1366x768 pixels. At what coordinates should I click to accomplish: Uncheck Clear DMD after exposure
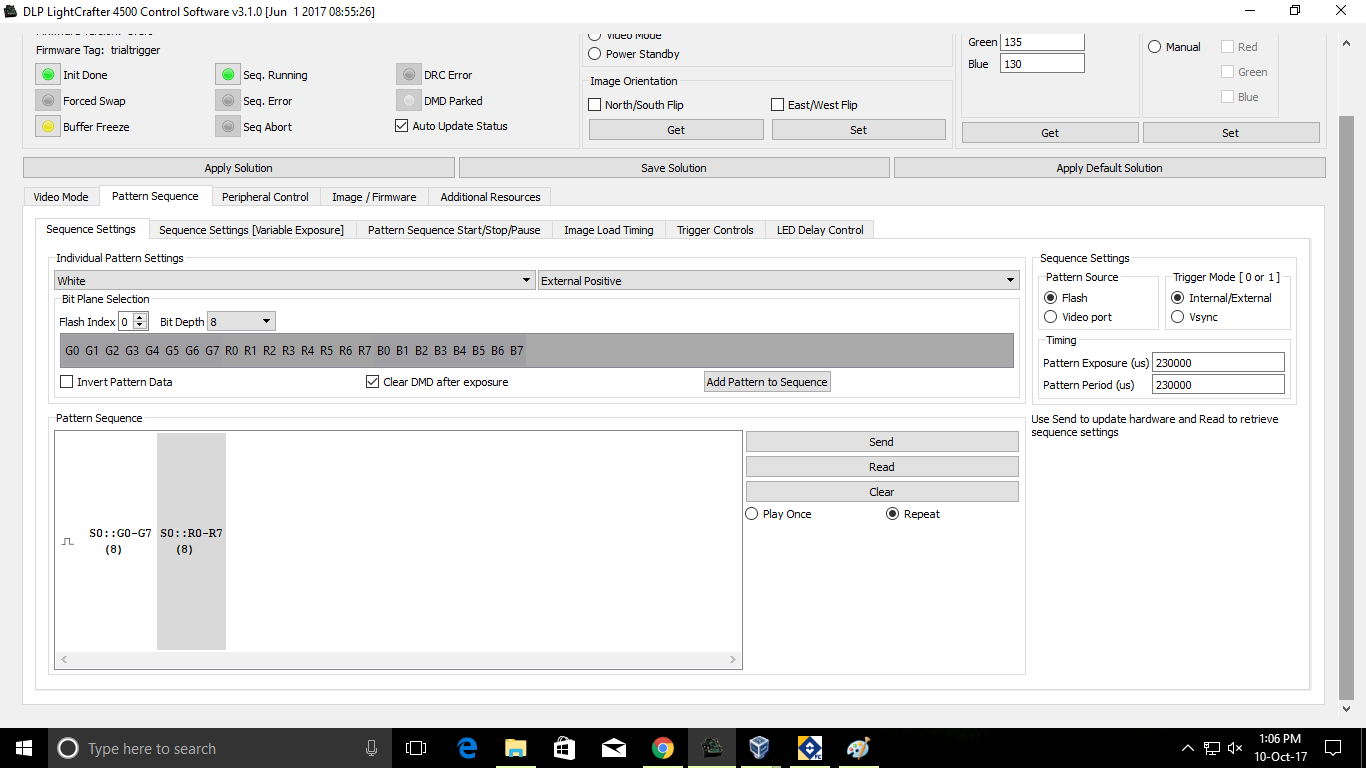(x=373, y=382)
